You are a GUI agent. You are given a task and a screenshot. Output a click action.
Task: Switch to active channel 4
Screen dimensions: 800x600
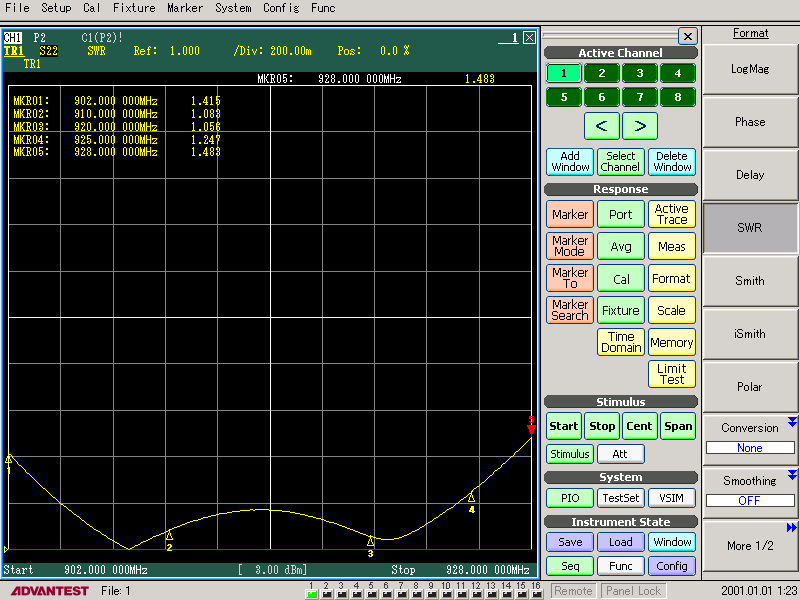[678, 73]
